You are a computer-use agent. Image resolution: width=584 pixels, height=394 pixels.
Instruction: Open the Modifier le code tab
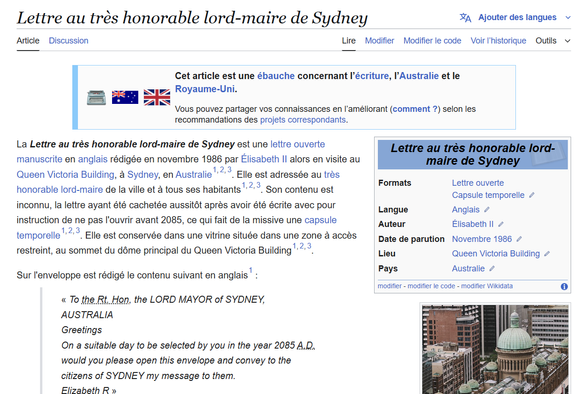(x=432, y=41)
